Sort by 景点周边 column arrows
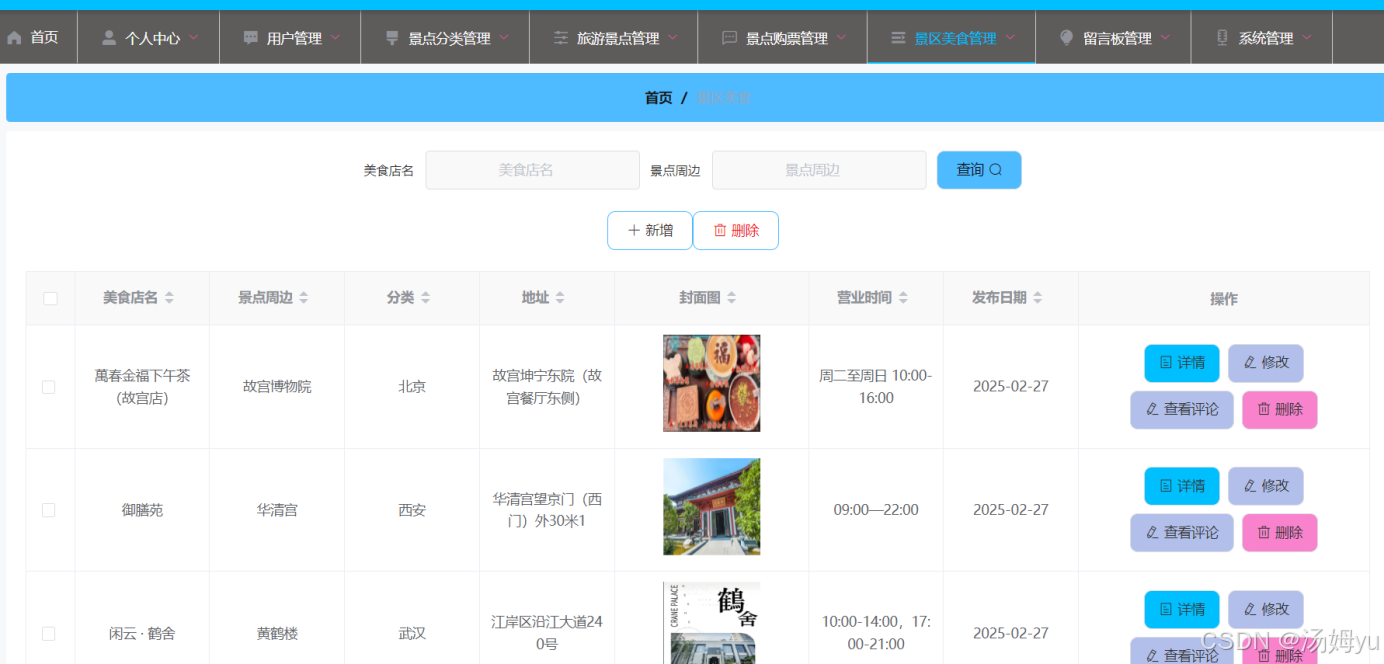This screenshot has height=664, width=1384. (x=304, y=298)
